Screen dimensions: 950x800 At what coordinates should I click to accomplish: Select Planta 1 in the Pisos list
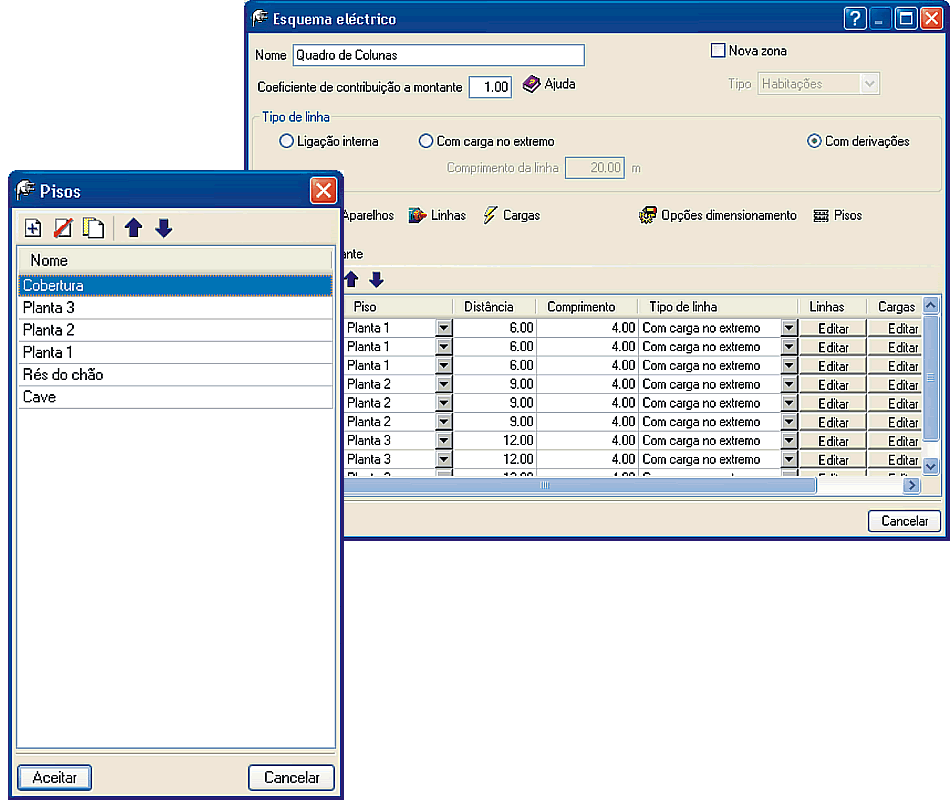tap(176, 353)
